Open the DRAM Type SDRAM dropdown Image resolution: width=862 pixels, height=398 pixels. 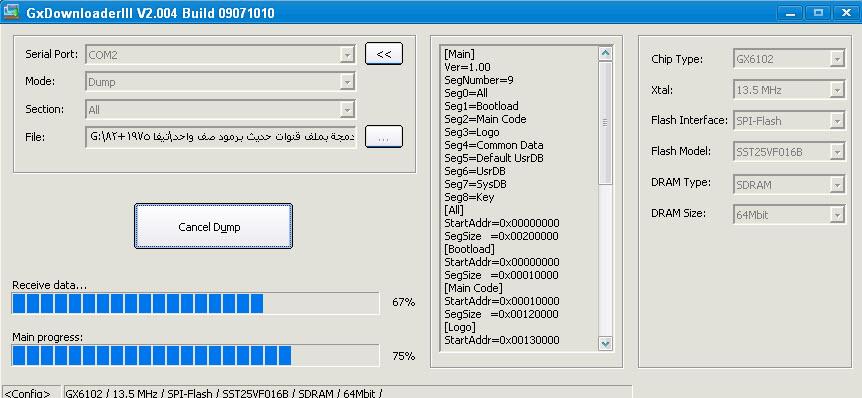tap(788, 185)
